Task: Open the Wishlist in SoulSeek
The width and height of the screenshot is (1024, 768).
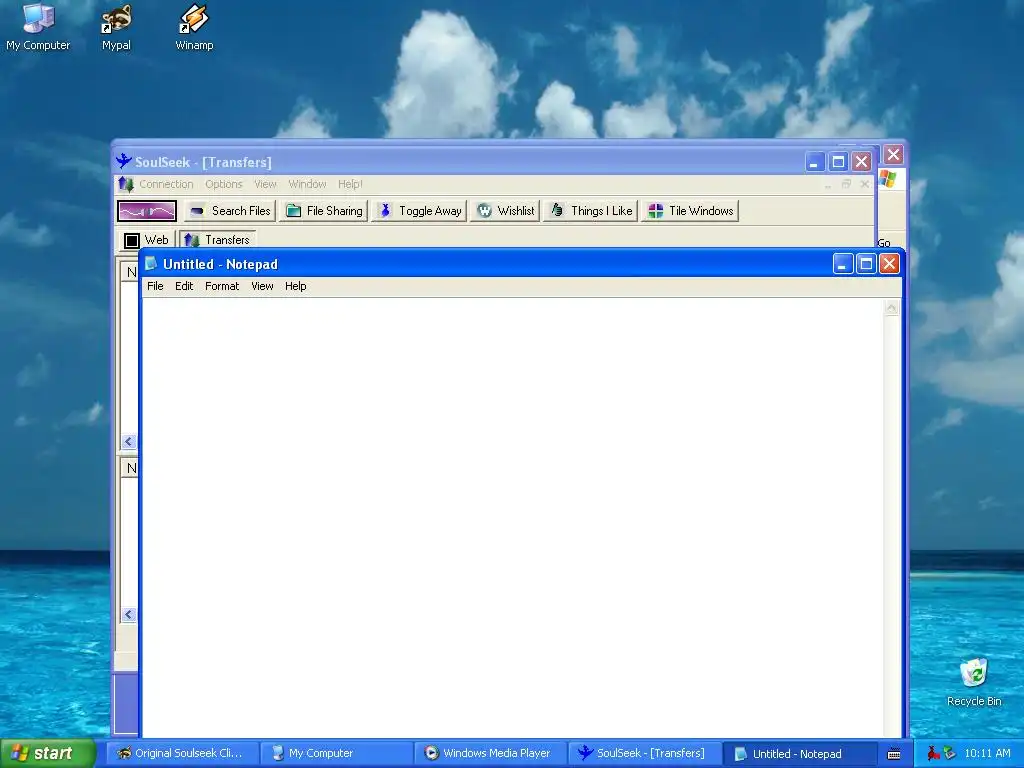Action: pos(505,211)
